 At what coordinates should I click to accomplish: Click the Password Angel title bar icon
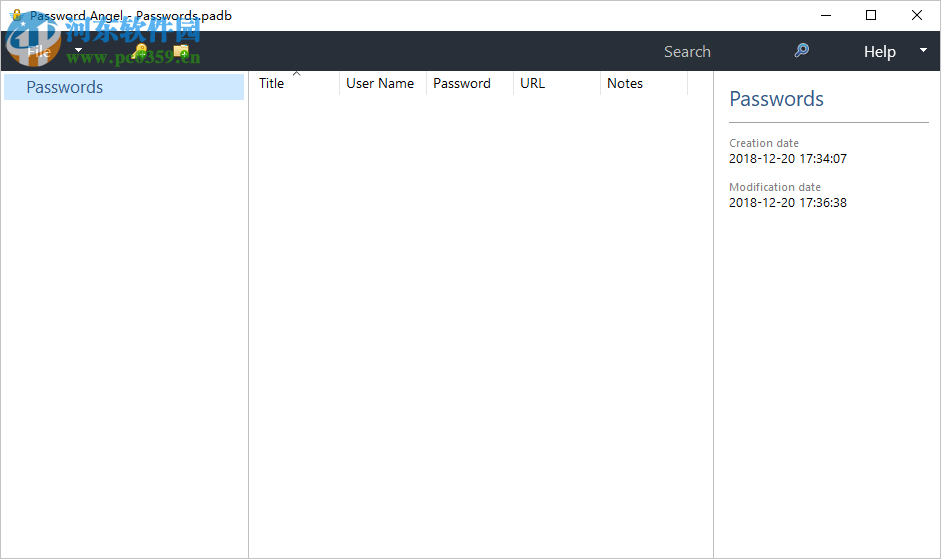[17, 15]
